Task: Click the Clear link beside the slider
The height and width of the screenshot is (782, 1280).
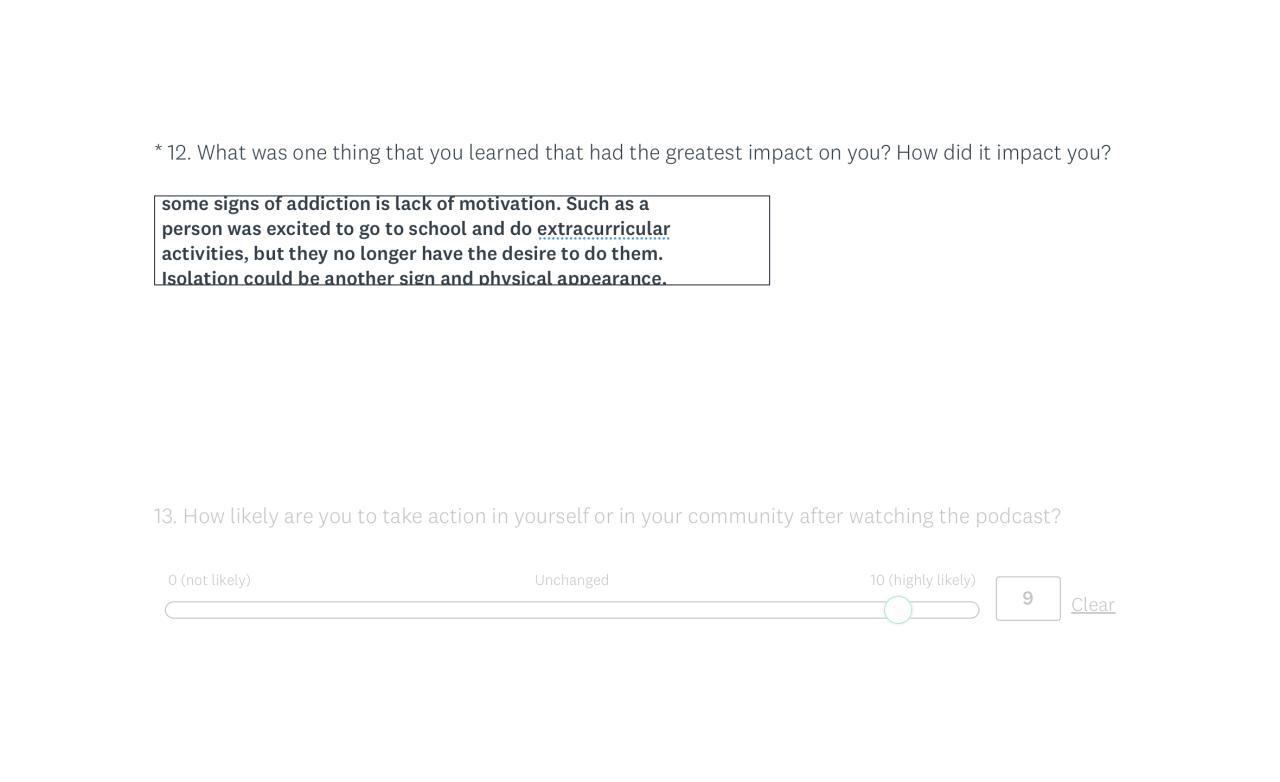Action: pos(1093,605)
